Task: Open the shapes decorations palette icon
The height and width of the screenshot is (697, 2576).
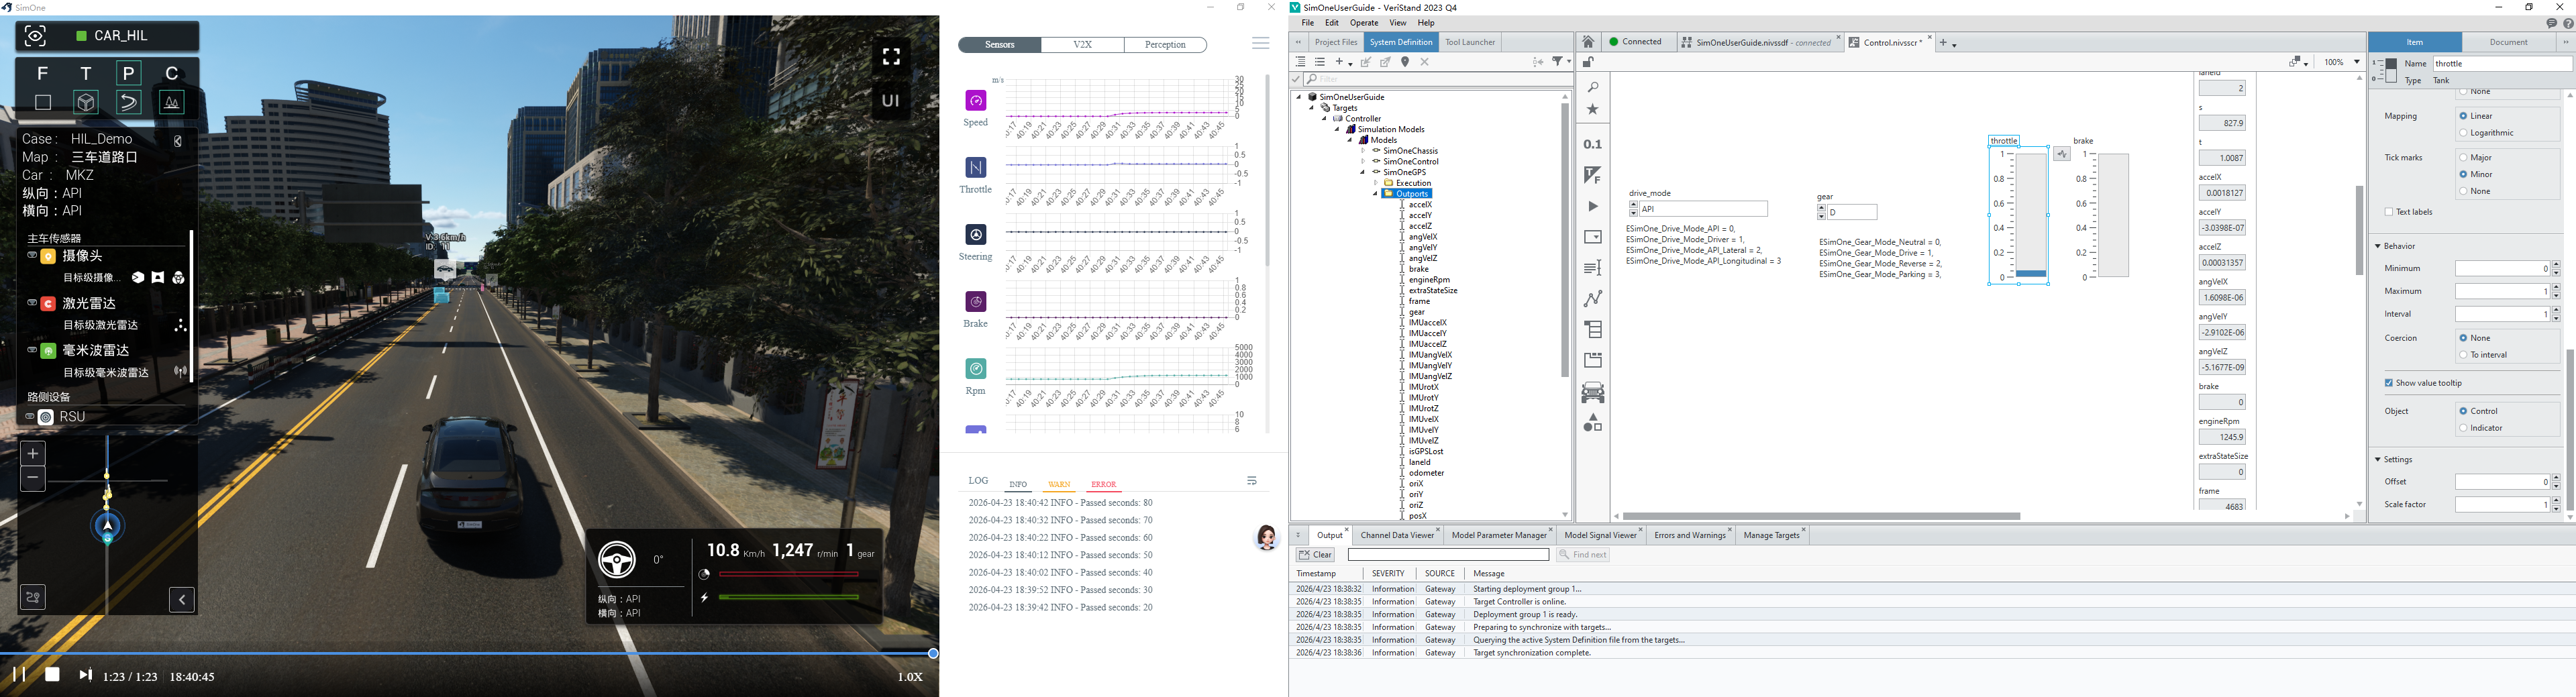Action: pos(1593,423)
